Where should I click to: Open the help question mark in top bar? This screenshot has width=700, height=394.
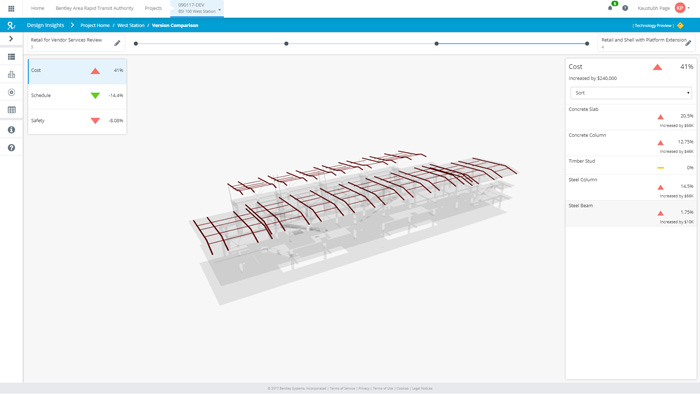(x=625, y=8)
